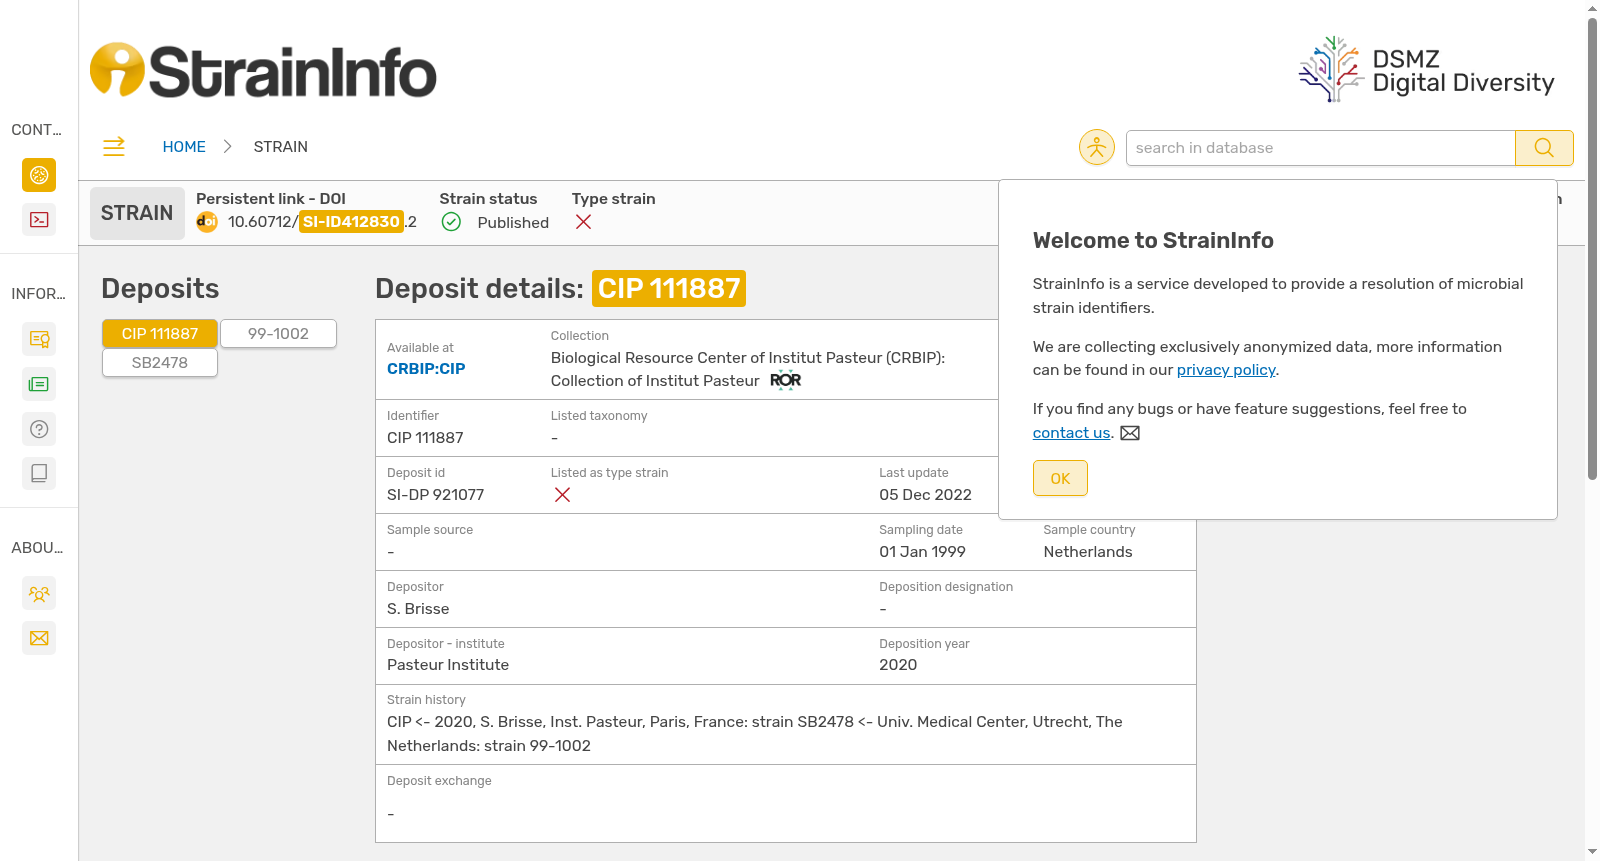Open the privacy policy link

click(1226, 370)
